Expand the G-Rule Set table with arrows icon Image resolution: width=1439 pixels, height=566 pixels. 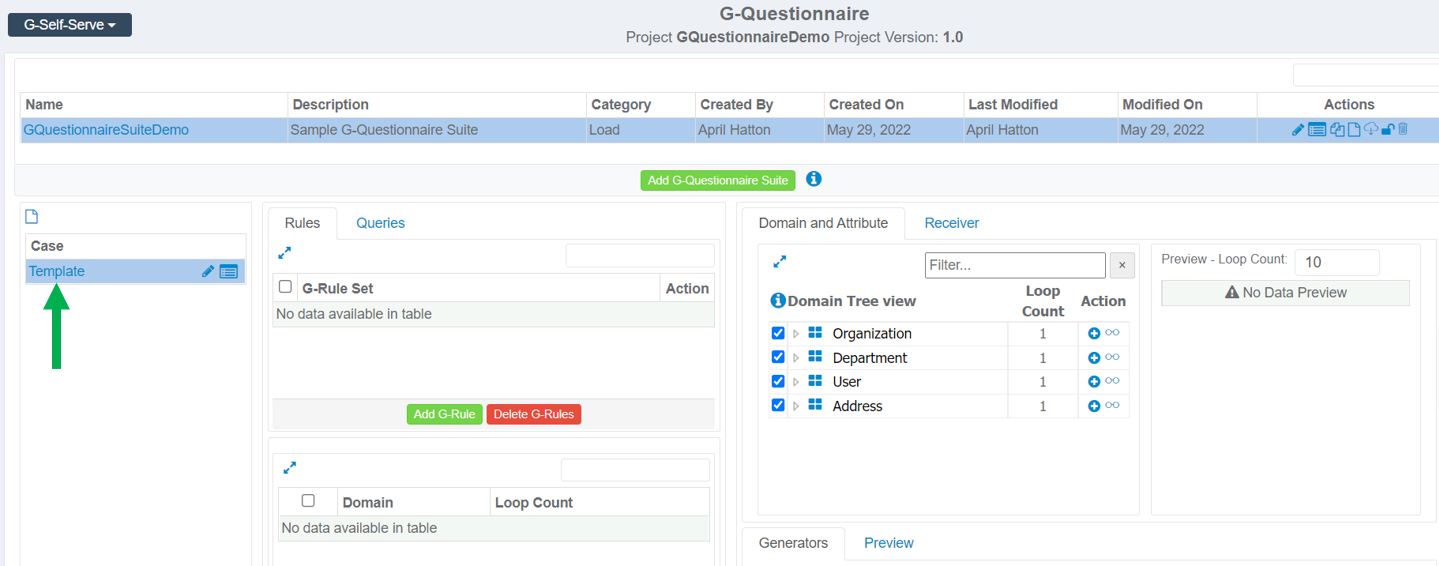(x=285, y=253)
